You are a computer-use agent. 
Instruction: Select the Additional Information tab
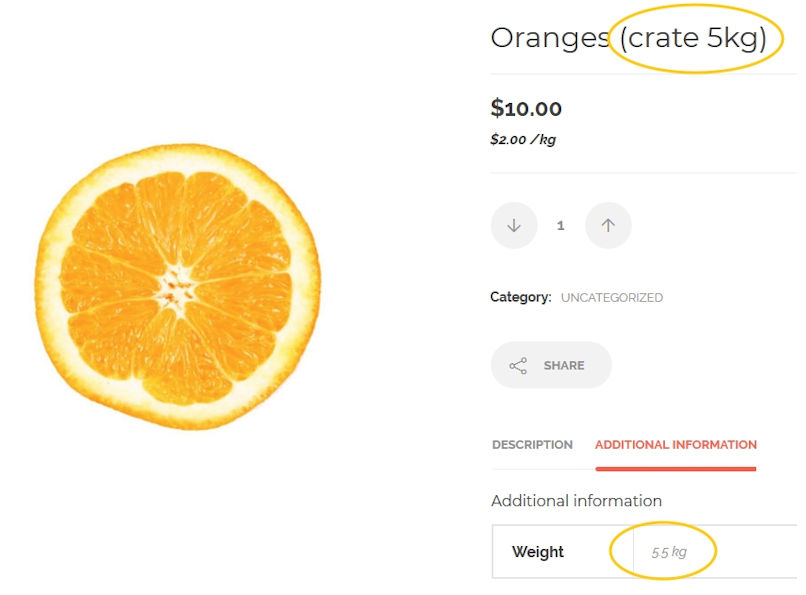point(676,444)
